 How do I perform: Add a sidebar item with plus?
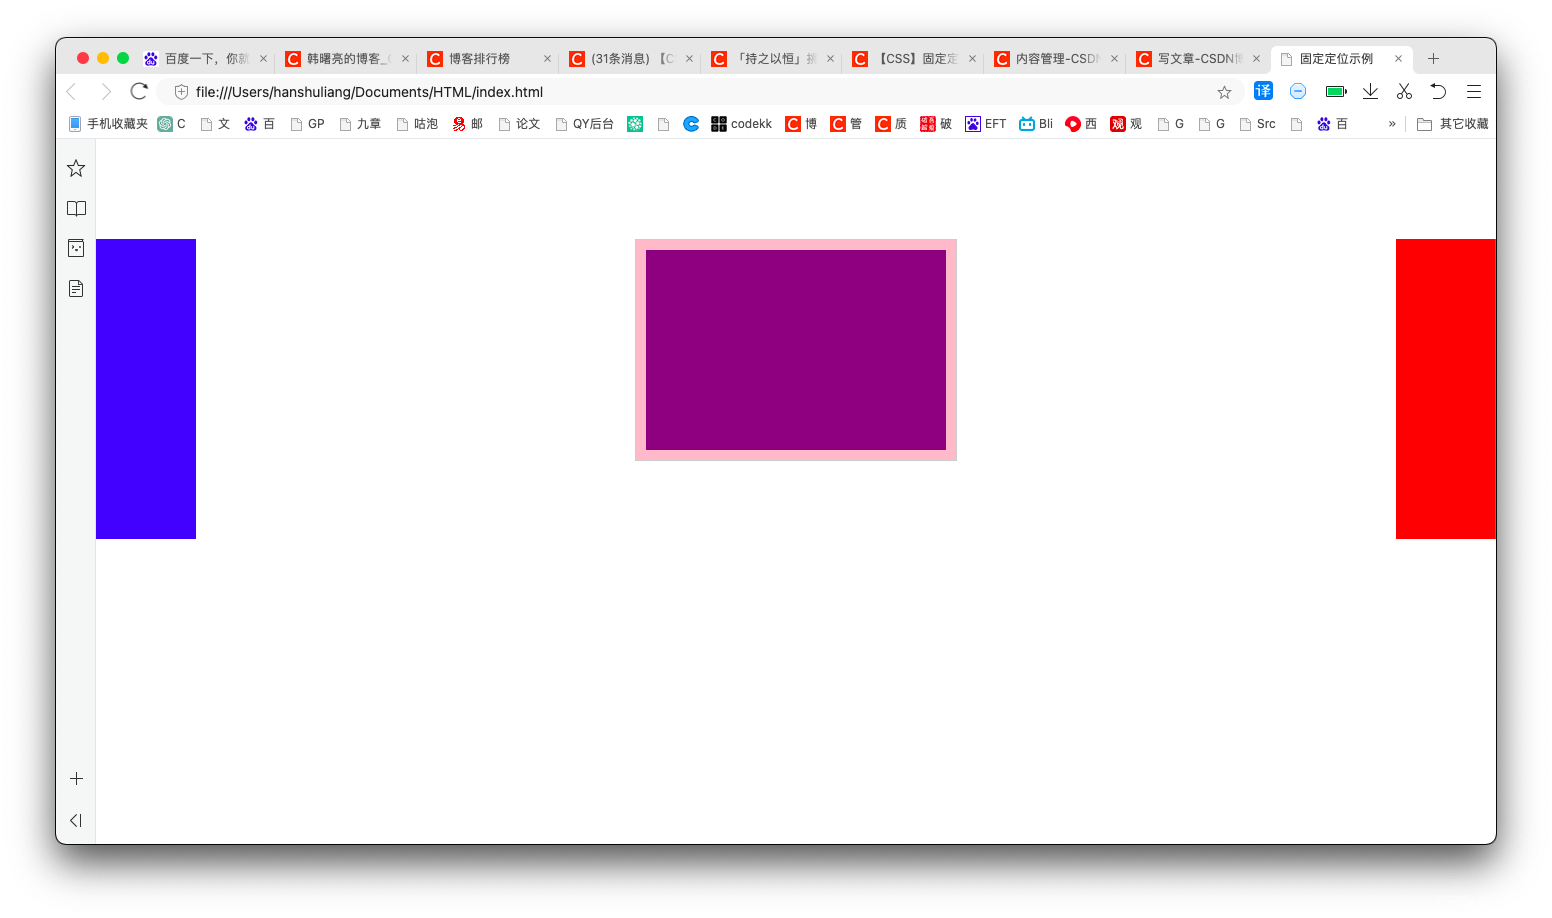[x=76, y=778]
